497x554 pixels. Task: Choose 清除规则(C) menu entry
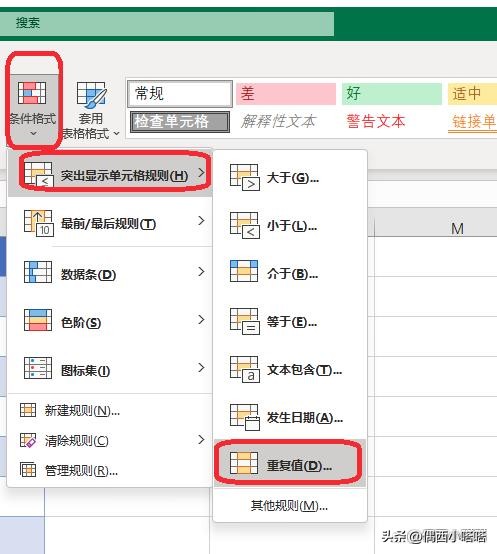(x=110, y=441)
